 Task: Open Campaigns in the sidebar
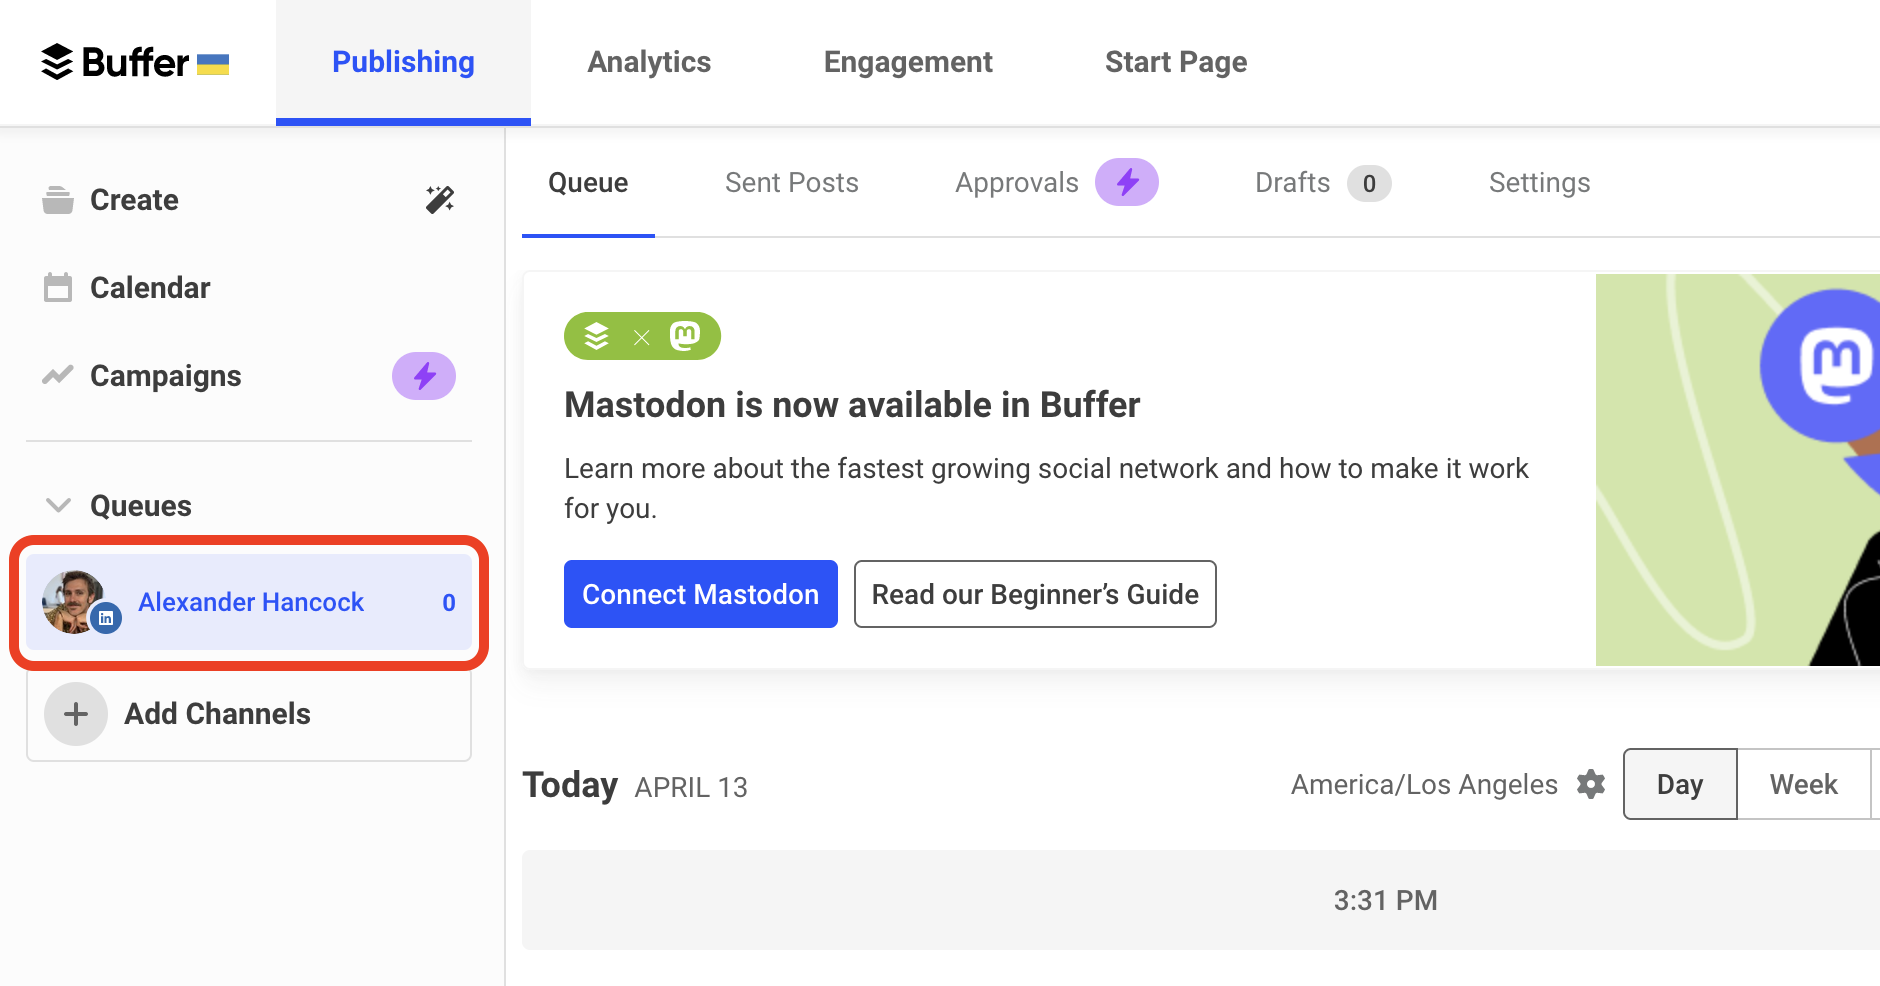tap(166, 376)
